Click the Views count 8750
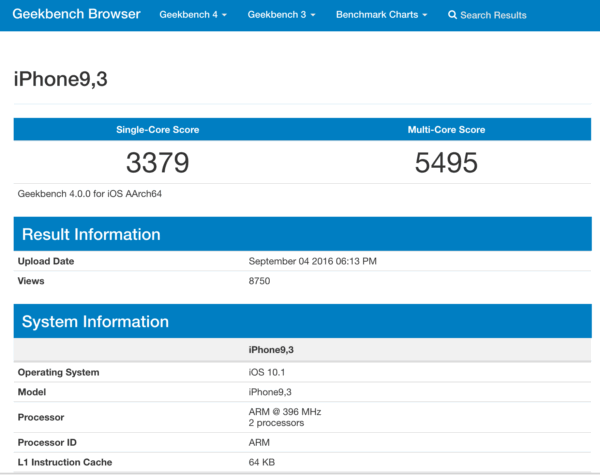Image resolution: width=600 pixels, height=475 pixels. click(259, 281)
